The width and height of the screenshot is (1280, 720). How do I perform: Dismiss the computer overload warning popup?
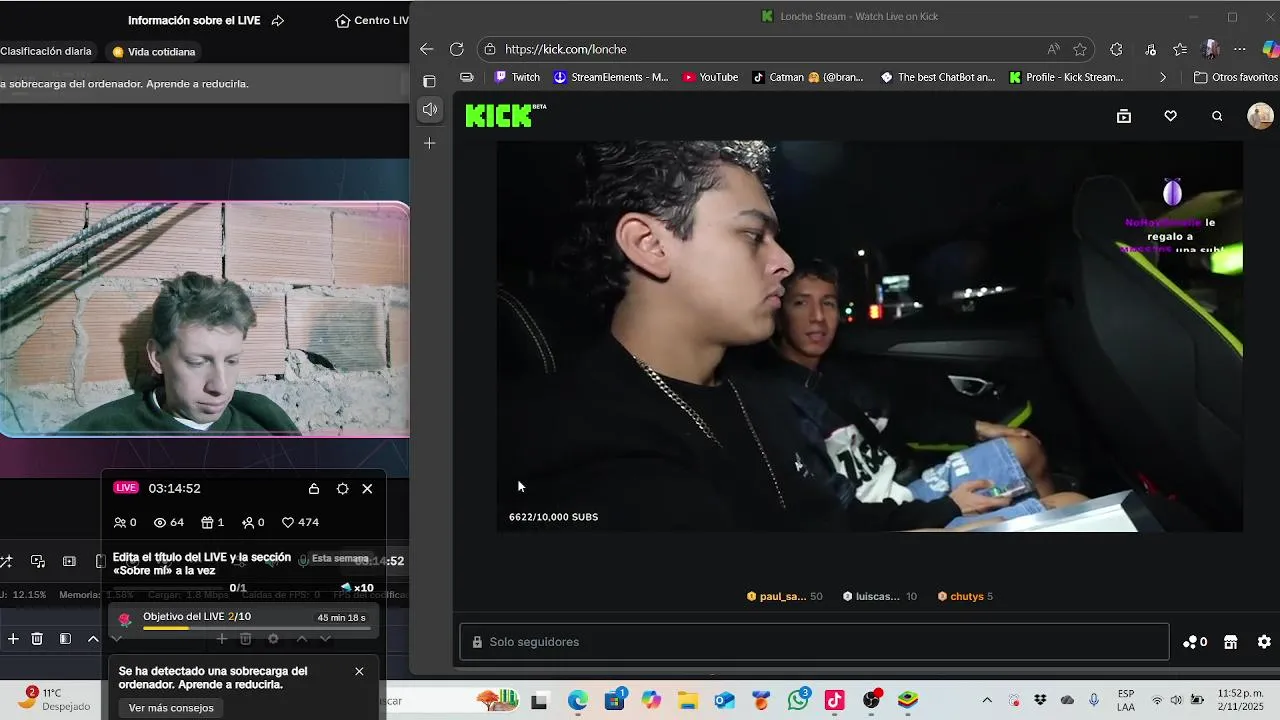pos(359,671)
